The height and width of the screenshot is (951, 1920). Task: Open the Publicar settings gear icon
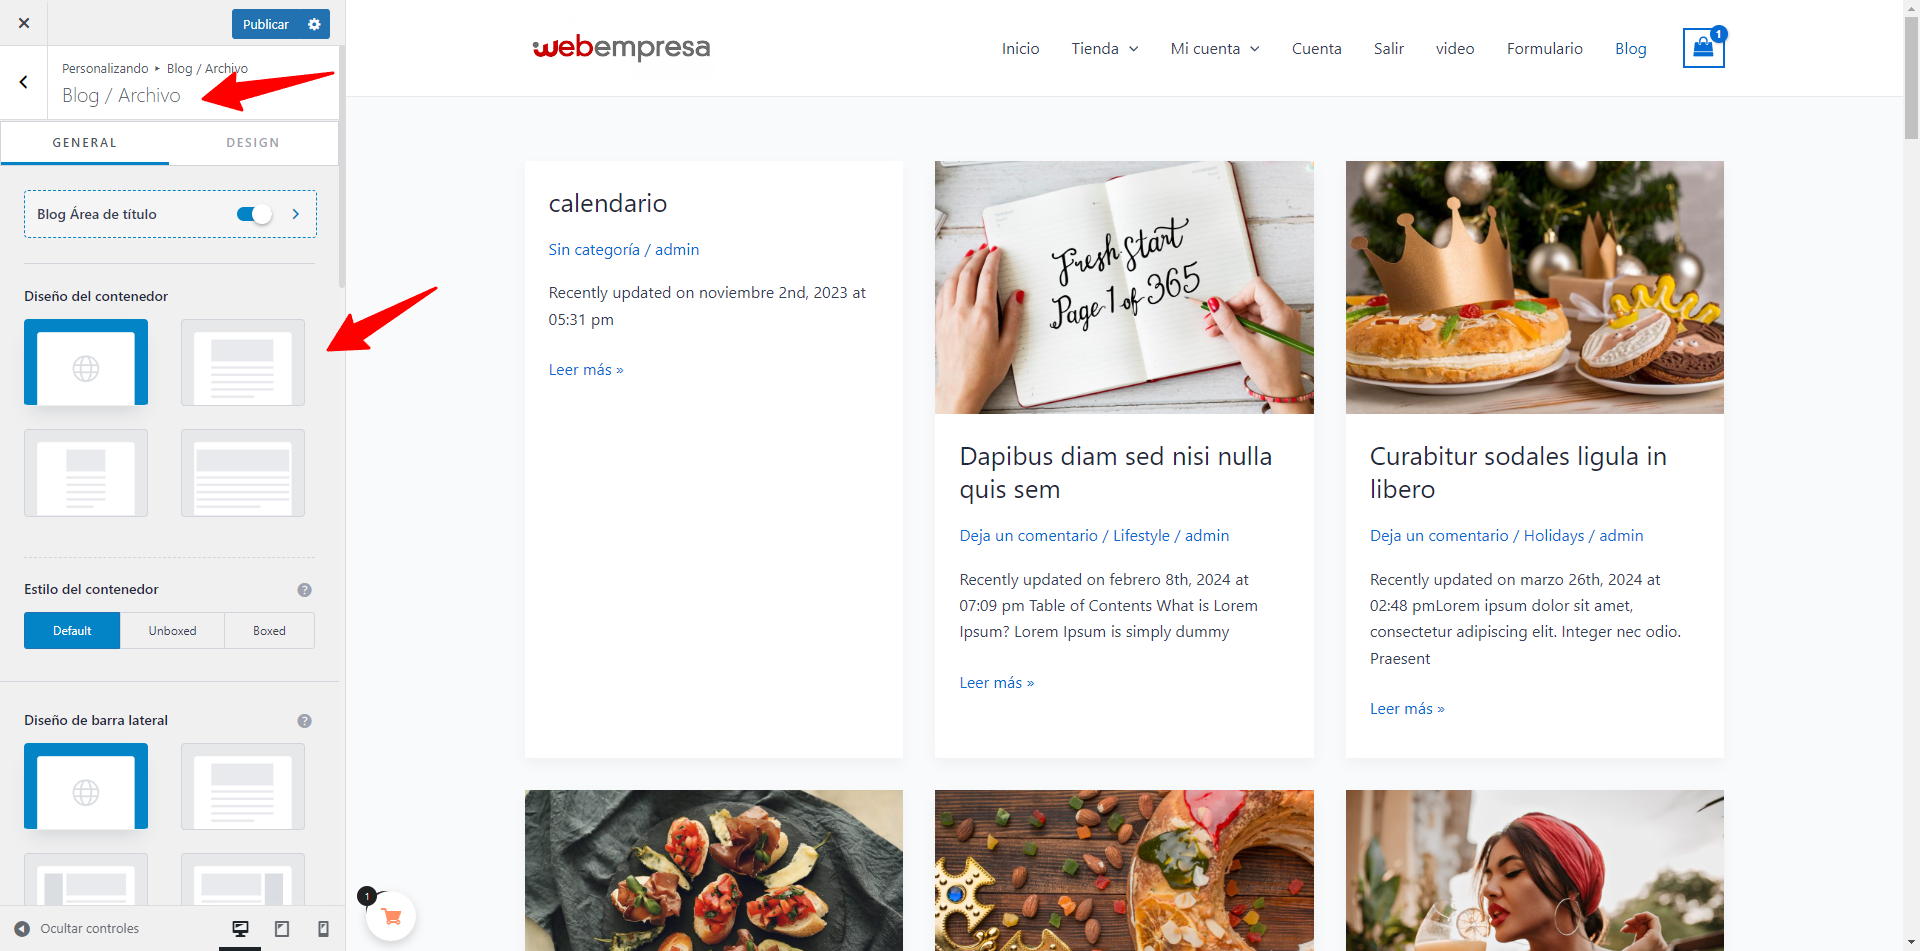tap(314, 24)
